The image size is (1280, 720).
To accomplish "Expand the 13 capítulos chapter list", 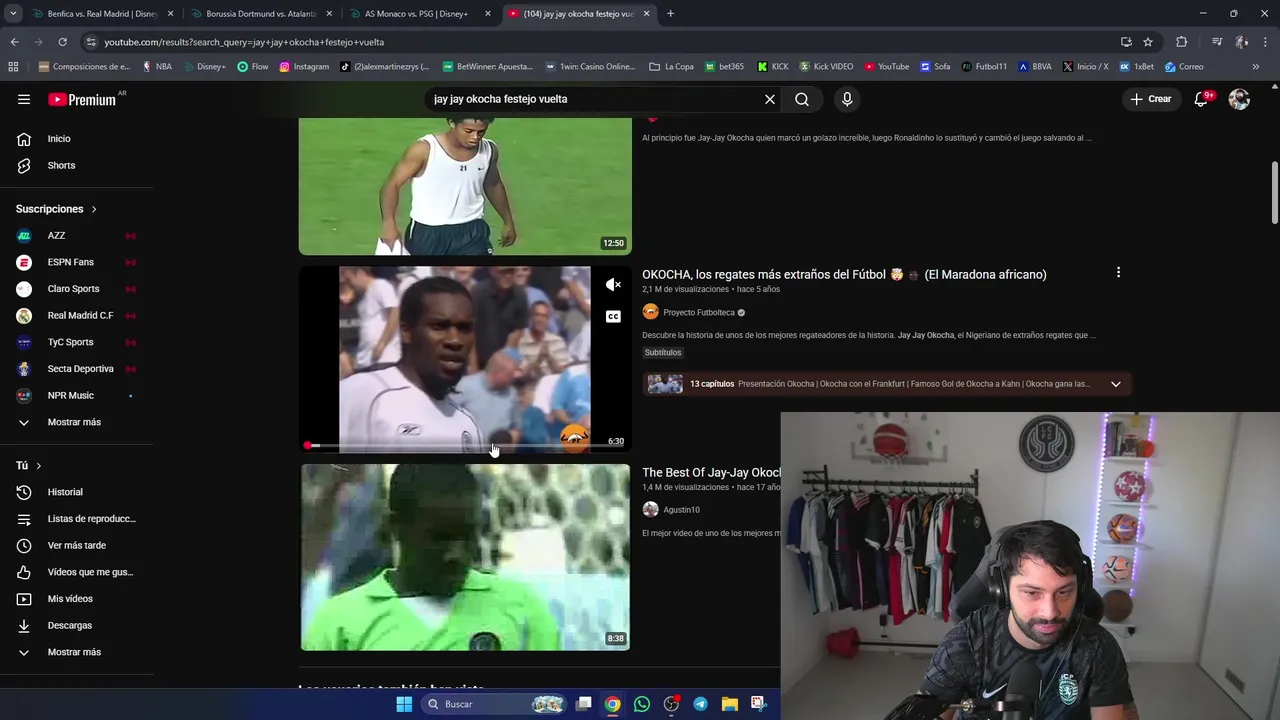I will (1115, 384).
